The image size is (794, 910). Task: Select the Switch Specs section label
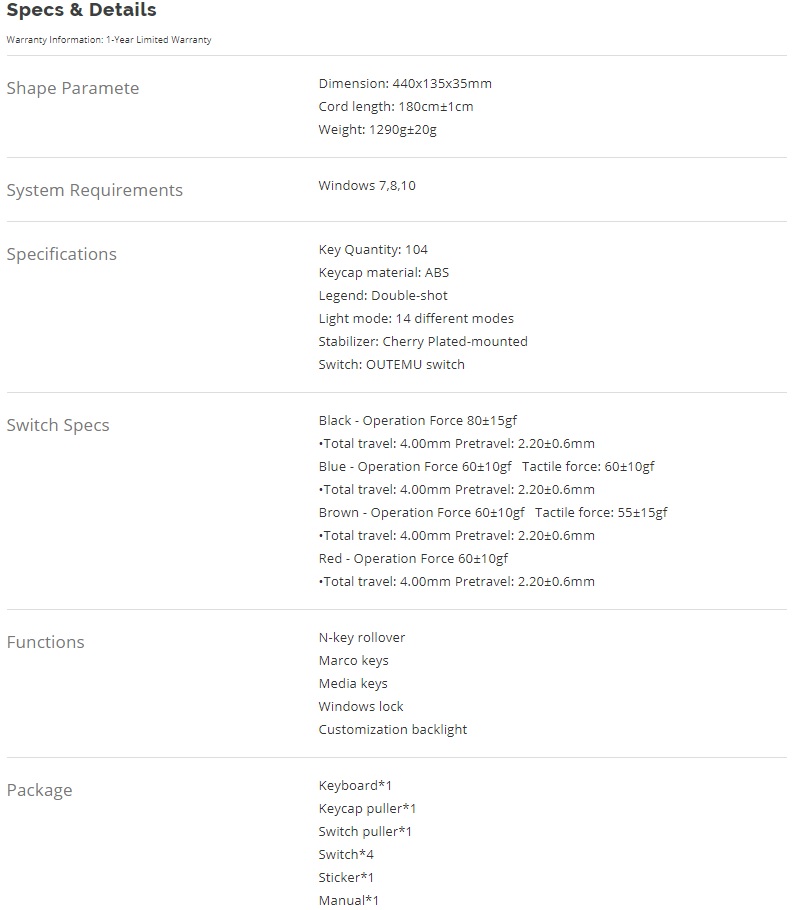pos(58,425)
